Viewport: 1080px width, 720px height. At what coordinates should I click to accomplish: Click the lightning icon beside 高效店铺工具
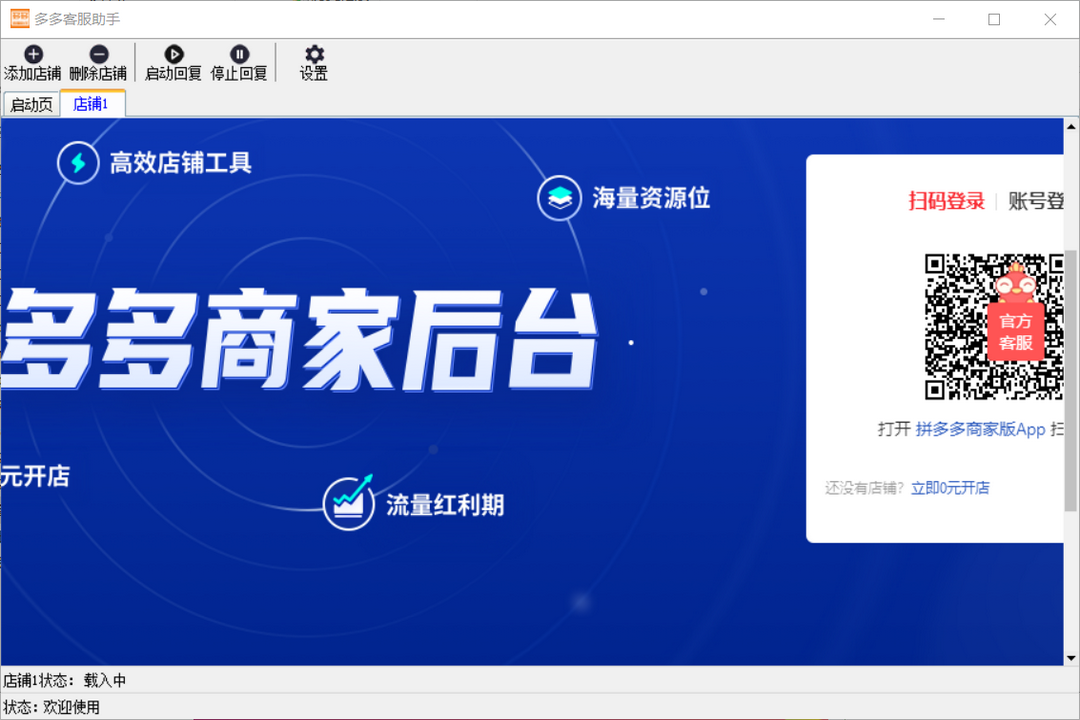click(x=78, y=162)
